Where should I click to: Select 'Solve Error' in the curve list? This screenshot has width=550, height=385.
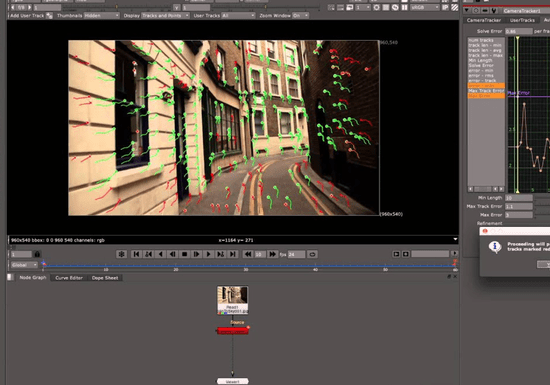(486, 66)
